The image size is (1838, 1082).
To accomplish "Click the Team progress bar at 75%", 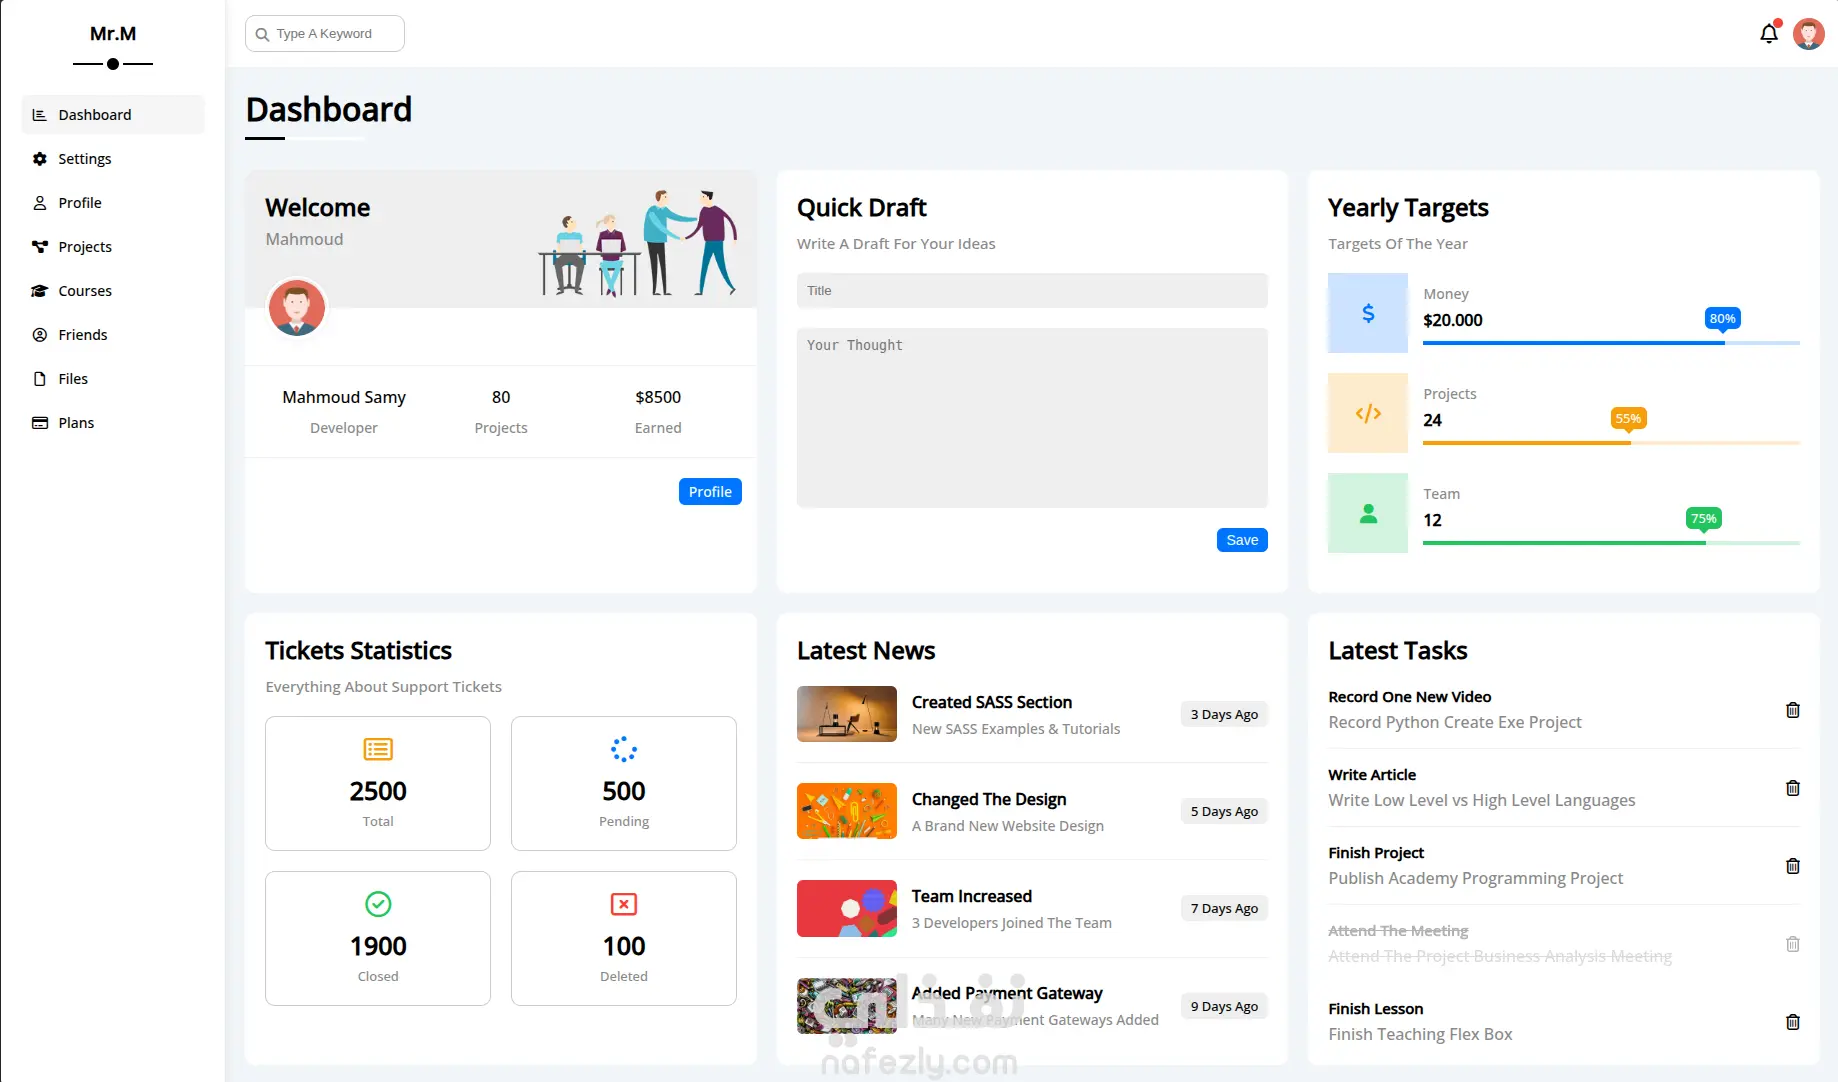I will pos(1611,543).
